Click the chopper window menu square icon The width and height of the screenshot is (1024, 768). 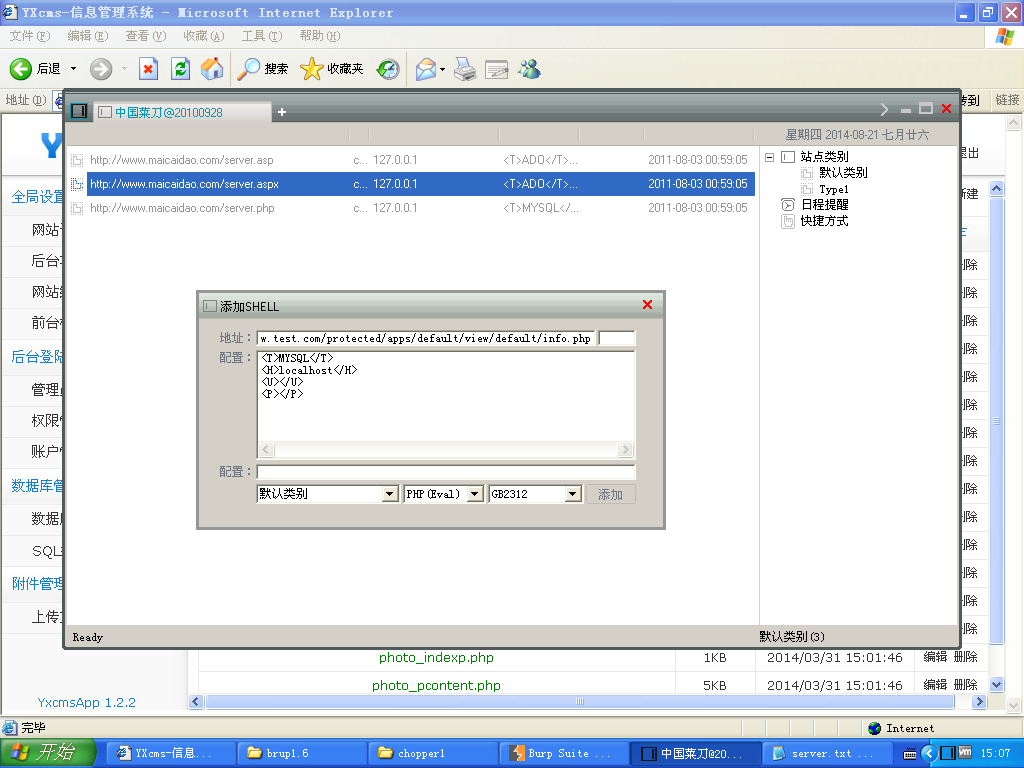(79, 111)
